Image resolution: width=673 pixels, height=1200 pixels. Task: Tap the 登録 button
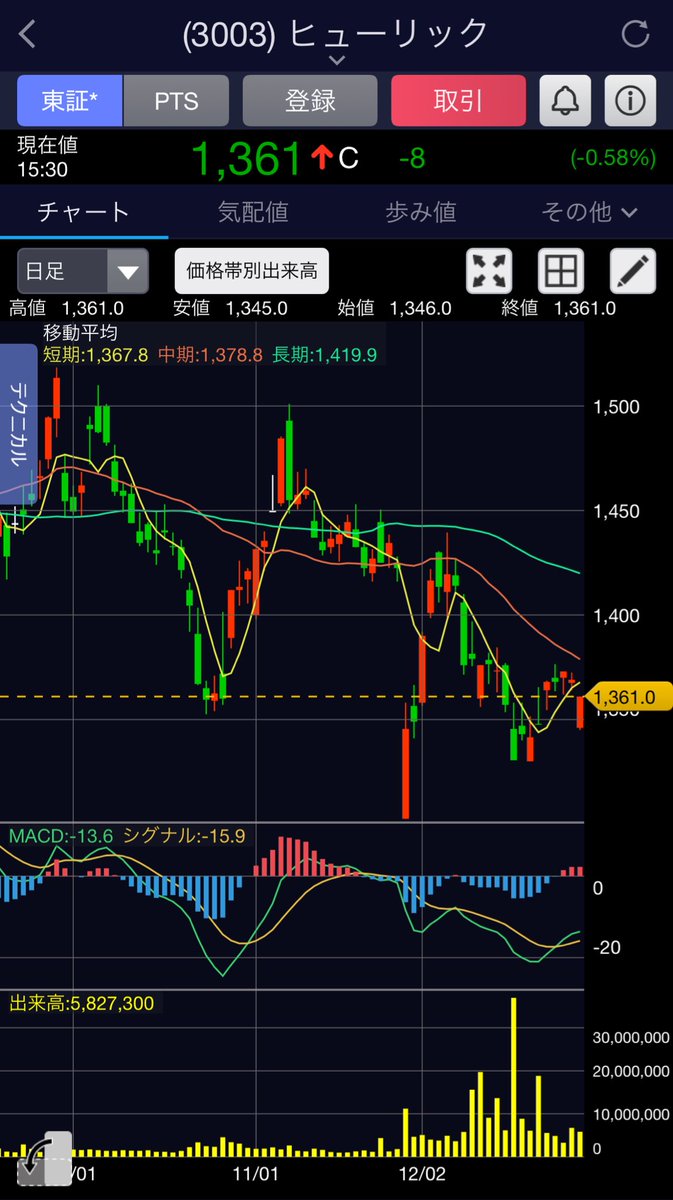(x=310, y=101)
